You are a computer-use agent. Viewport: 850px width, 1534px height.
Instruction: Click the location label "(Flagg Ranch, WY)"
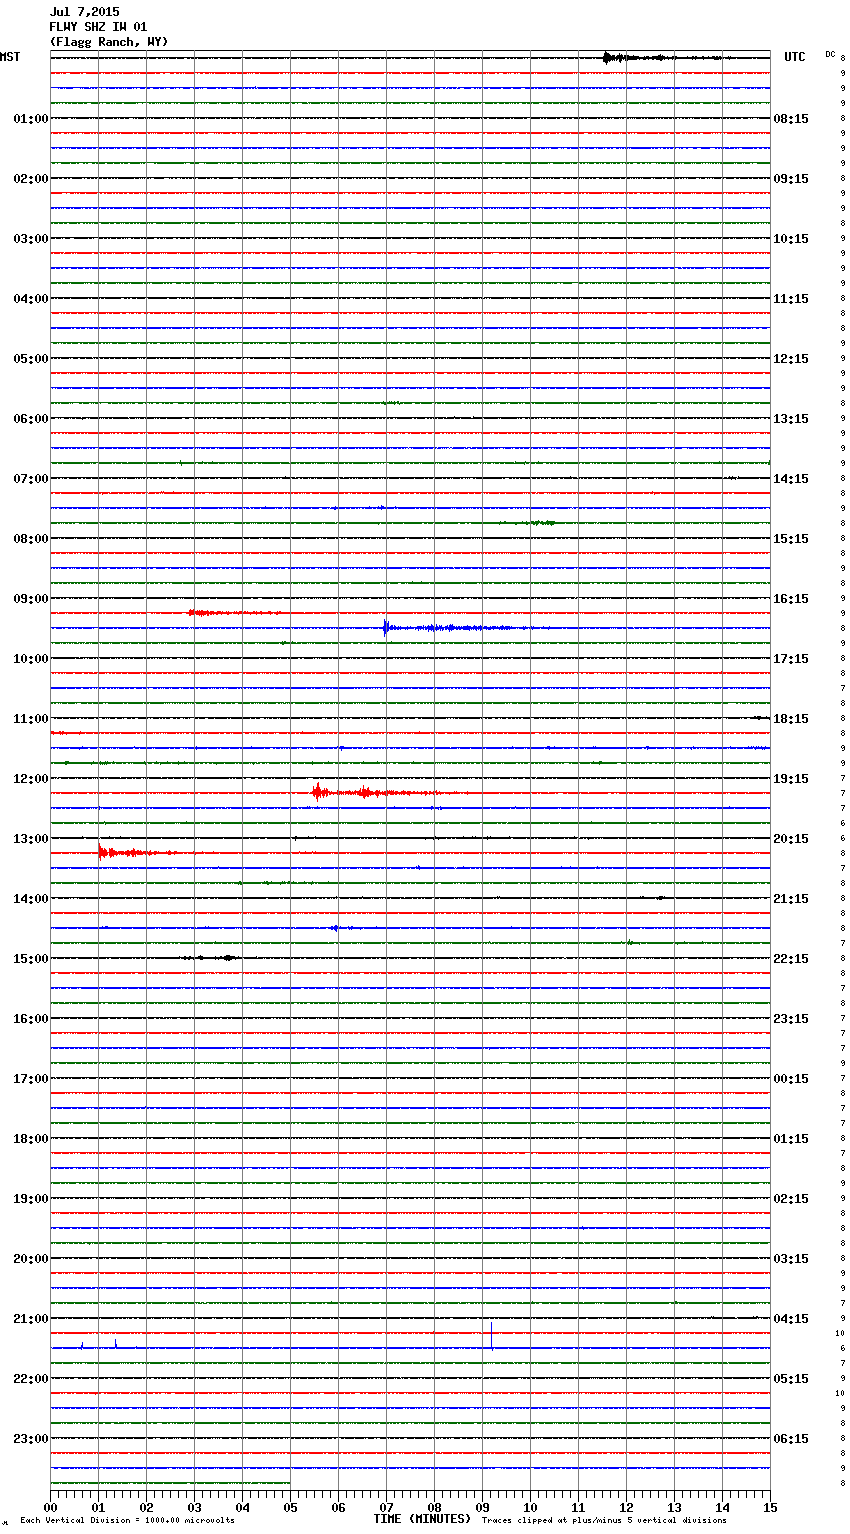click(x=109, y=42)
